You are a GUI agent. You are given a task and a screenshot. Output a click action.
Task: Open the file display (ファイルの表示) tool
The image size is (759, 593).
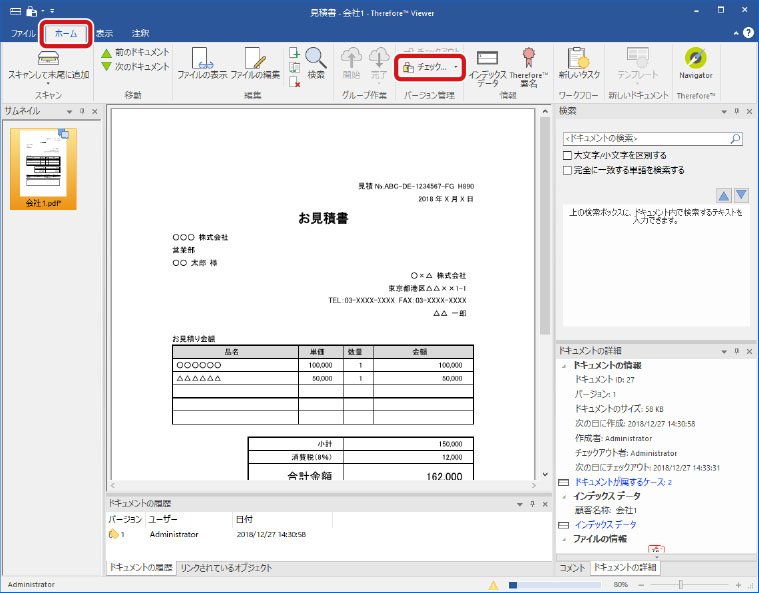tap(200, 60)
